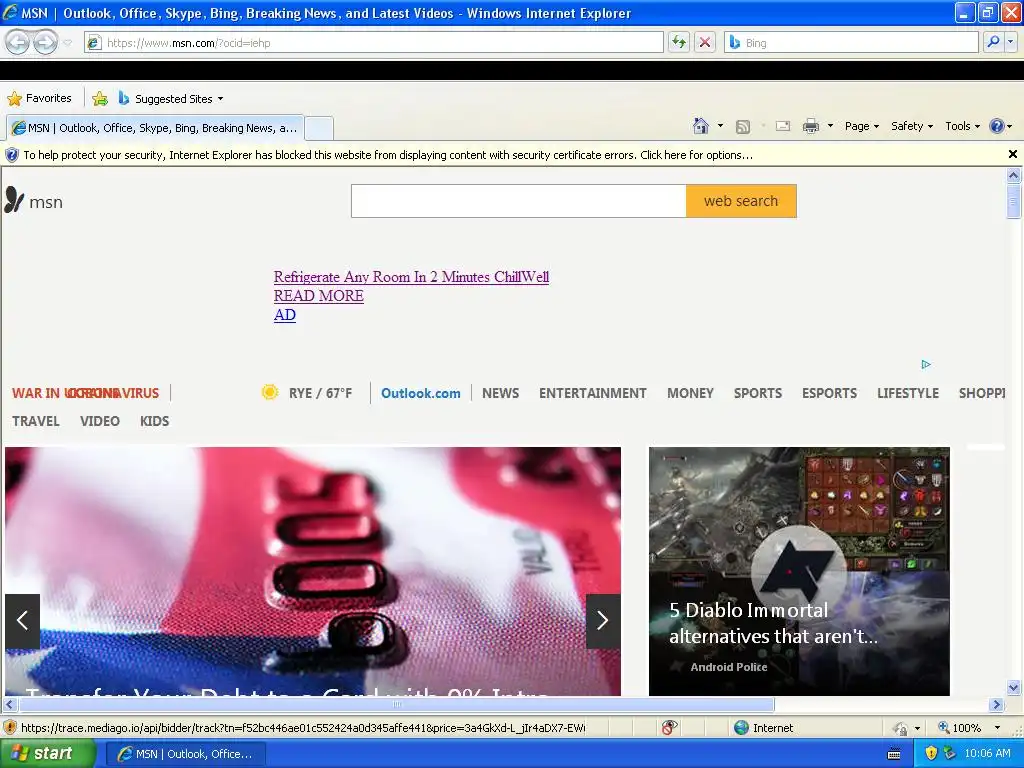Show next carousel slide arrow

[603, 620]
